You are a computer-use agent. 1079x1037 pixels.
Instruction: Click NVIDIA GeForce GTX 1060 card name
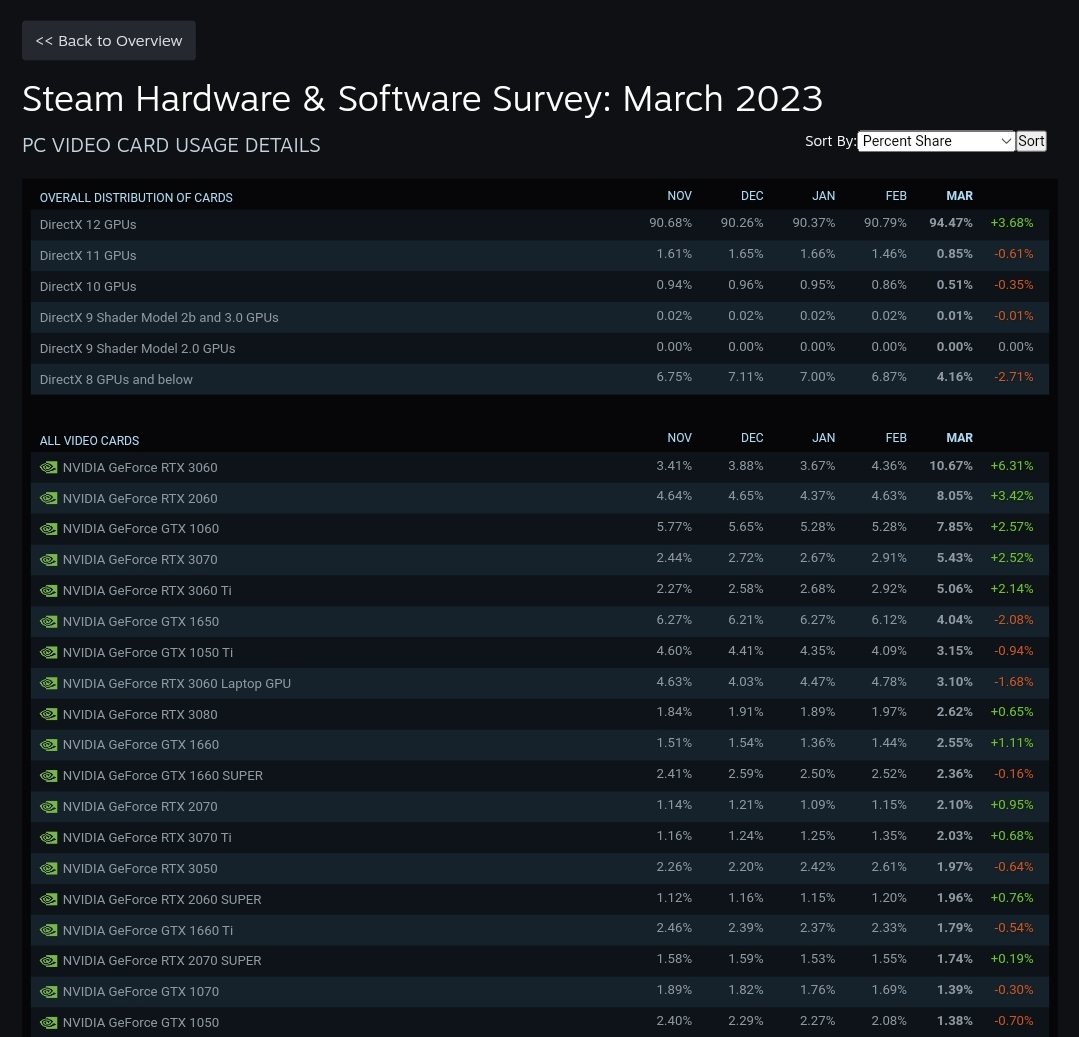(x=140, y=528)
